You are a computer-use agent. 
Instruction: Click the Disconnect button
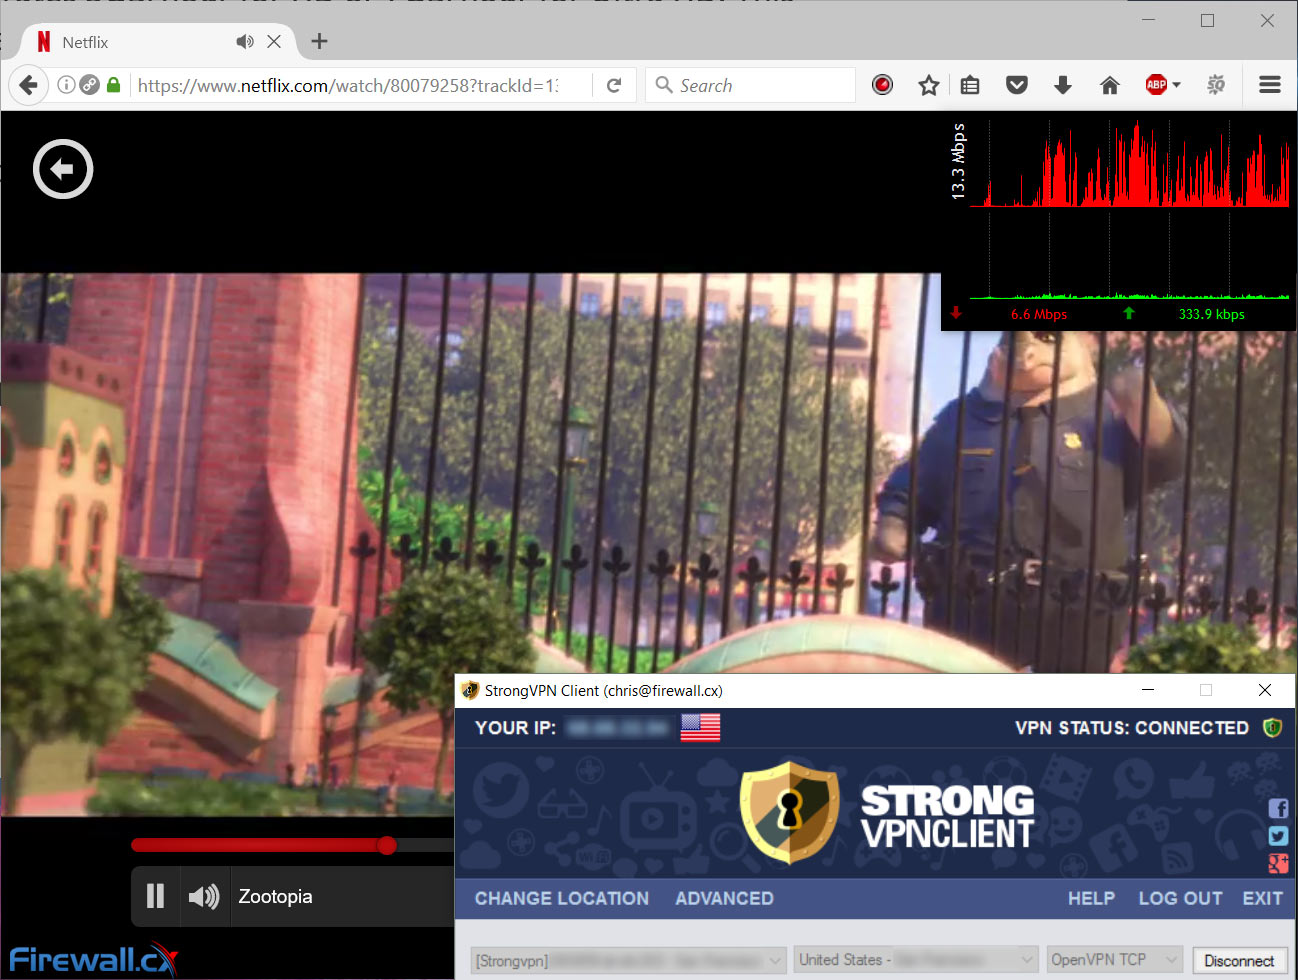(x=1239, y=960)
